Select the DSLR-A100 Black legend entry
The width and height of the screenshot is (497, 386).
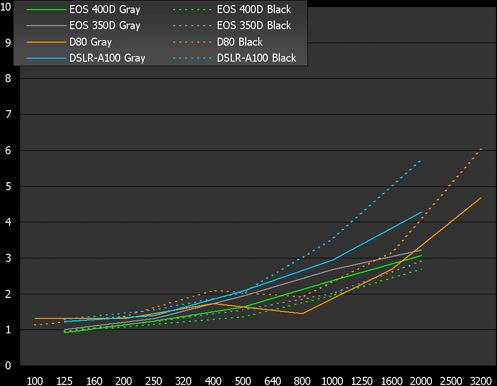coord(235,58)
